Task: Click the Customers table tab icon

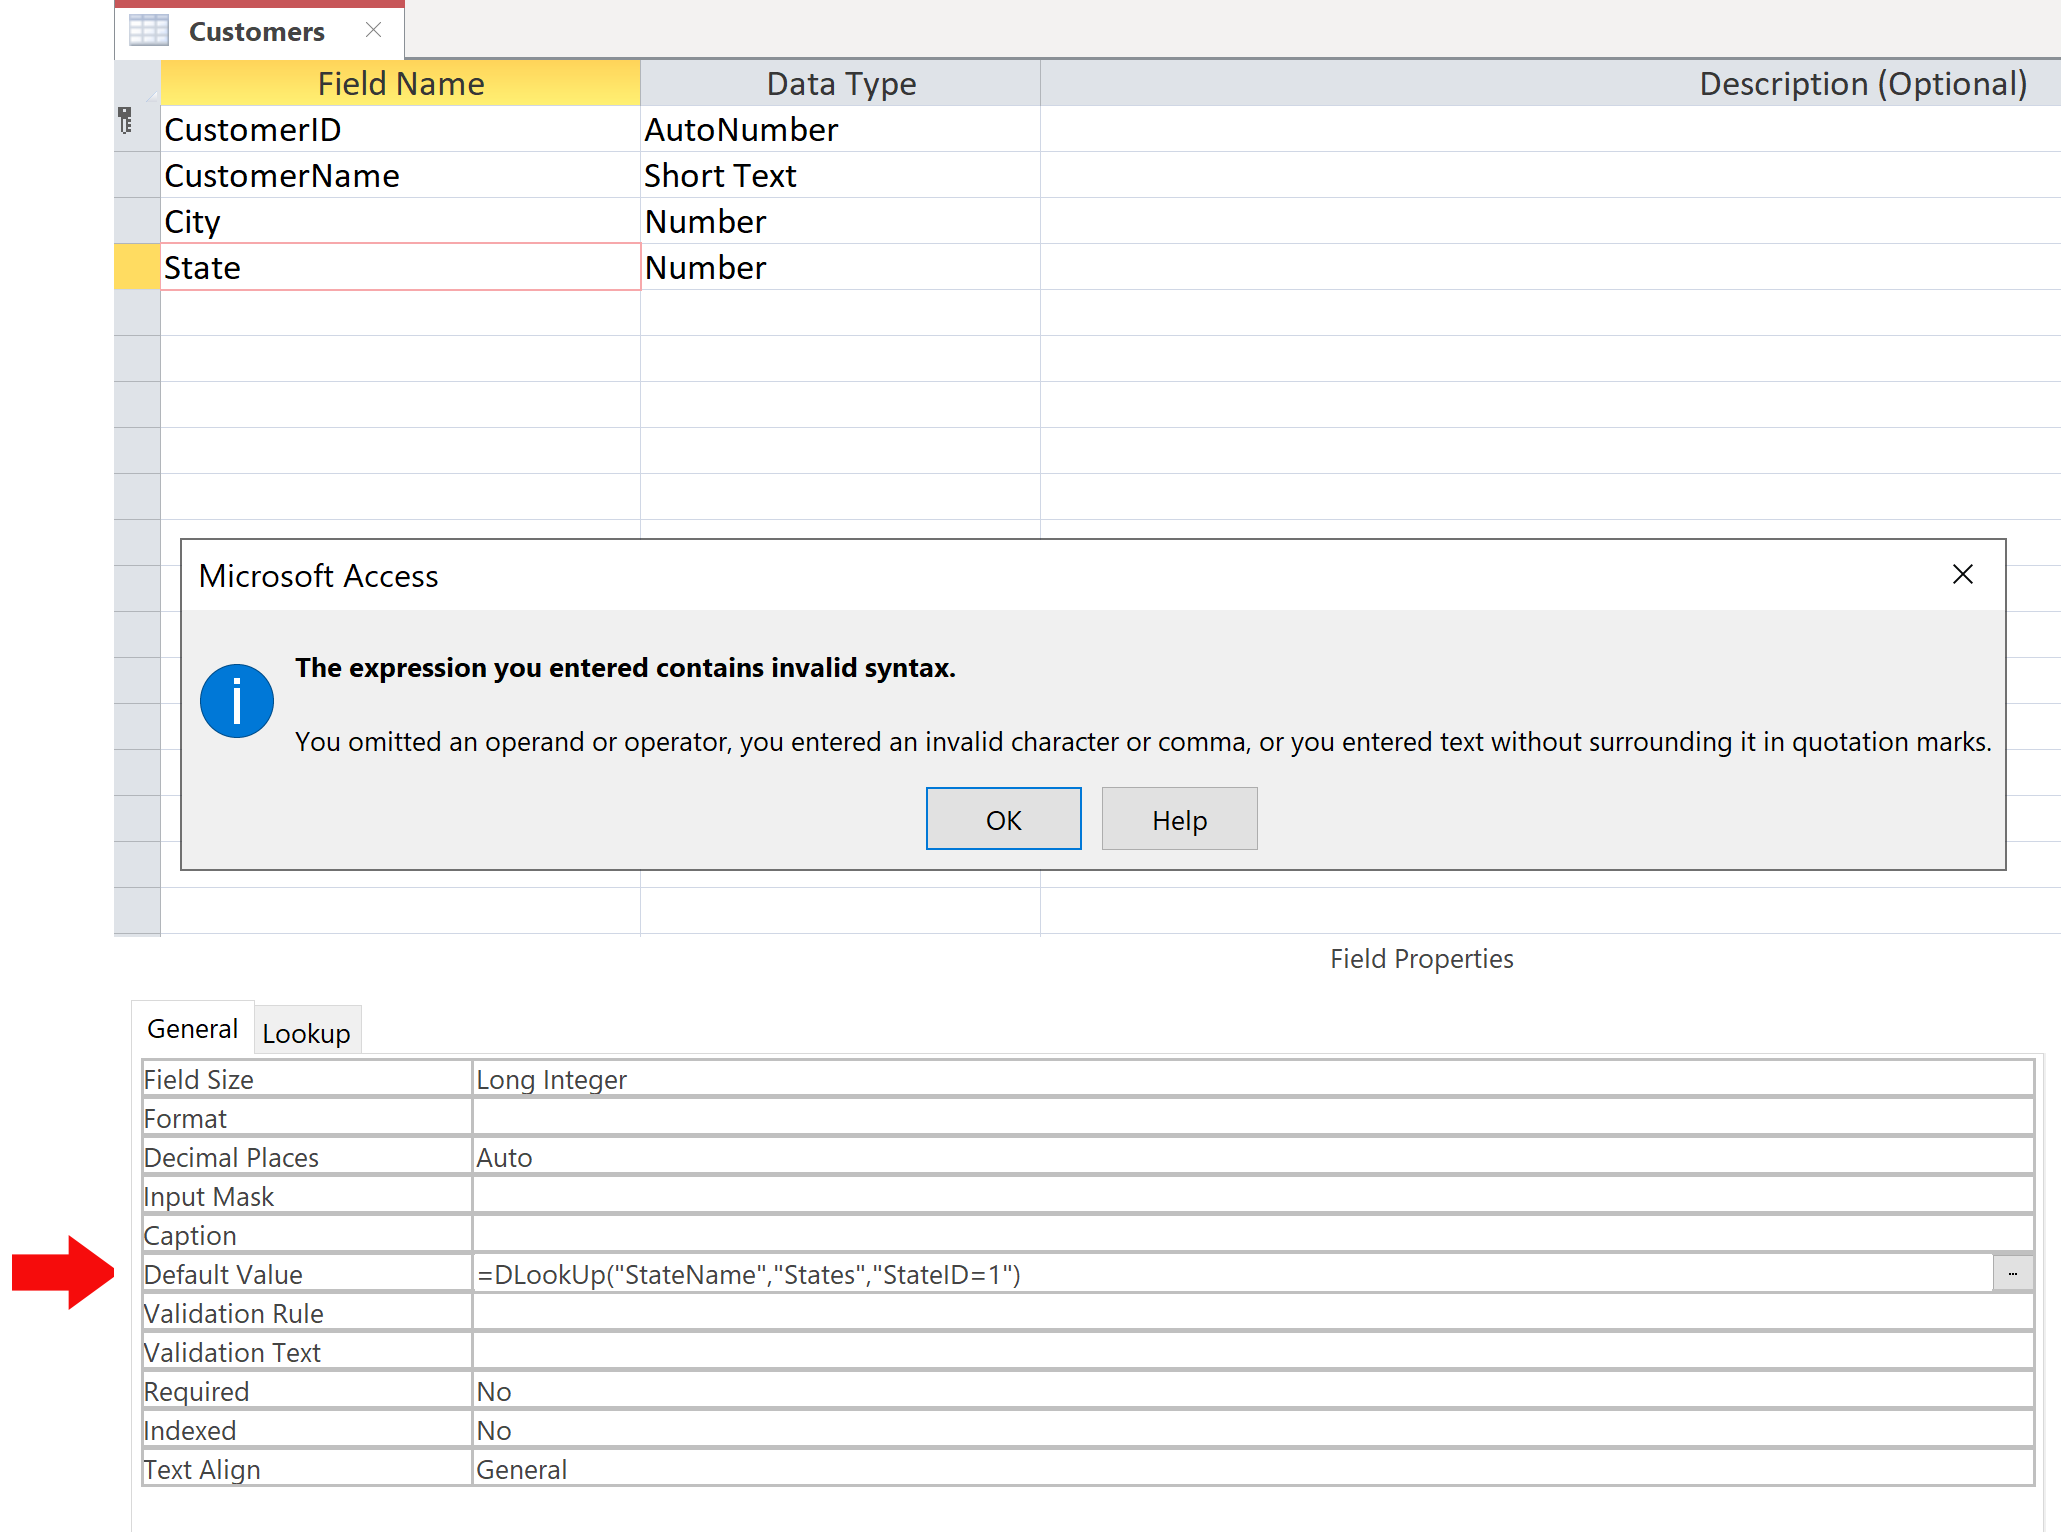Action: tap(149, 31)
